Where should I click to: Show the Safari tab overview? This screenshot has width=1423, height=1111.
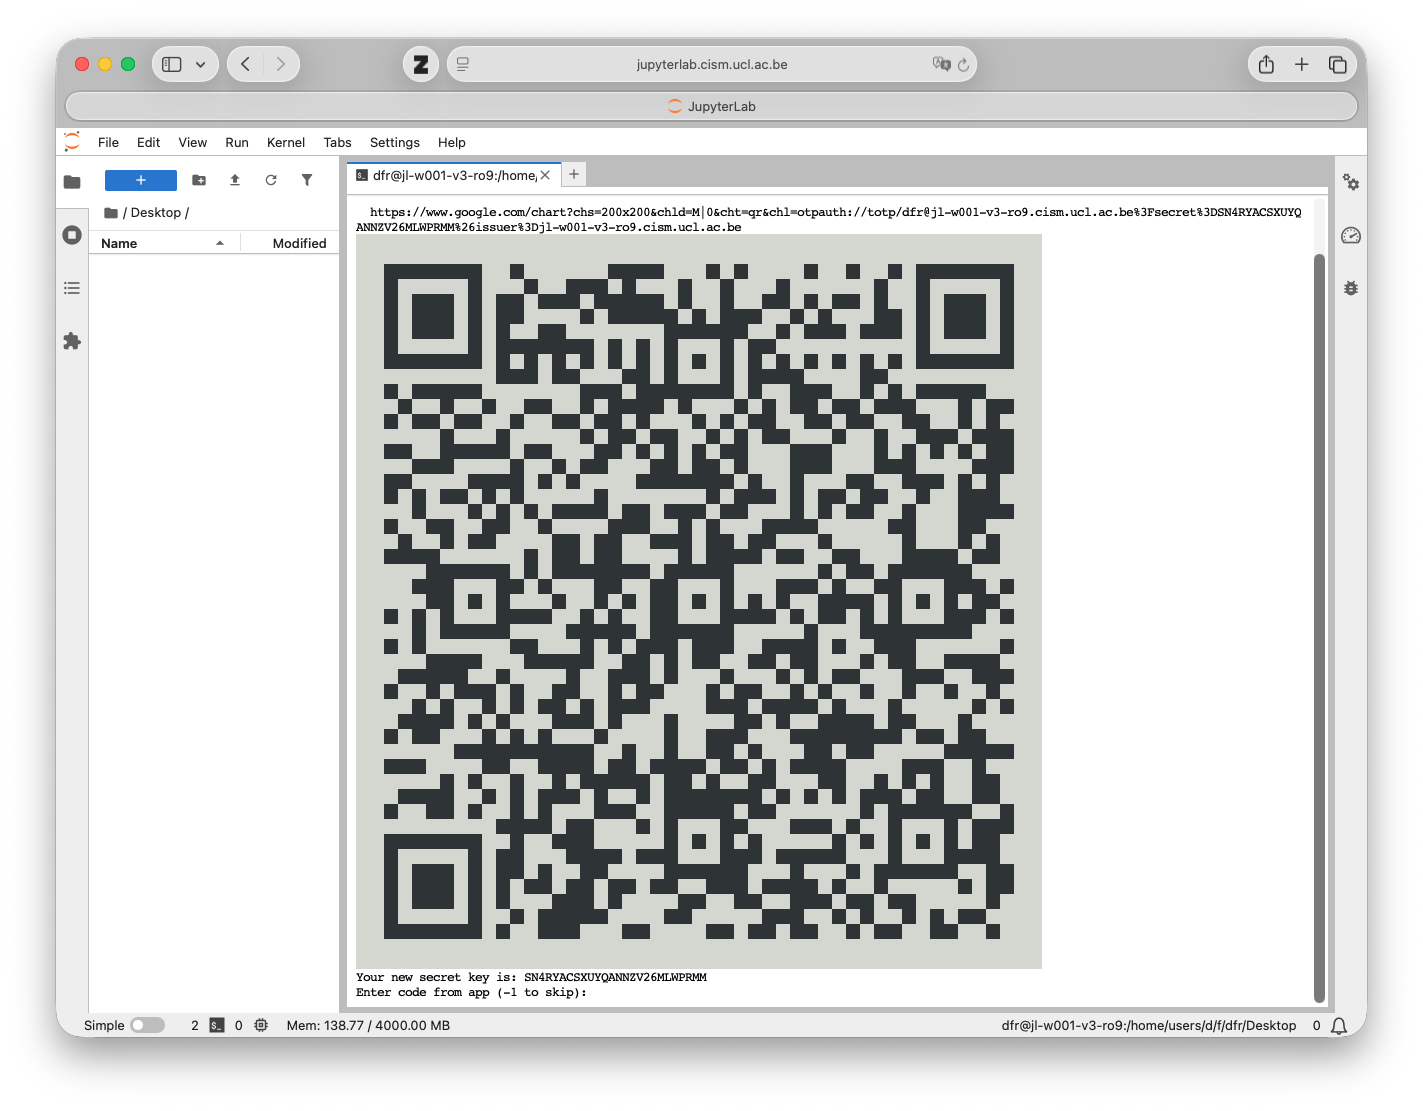click(x=1337, y=64)
